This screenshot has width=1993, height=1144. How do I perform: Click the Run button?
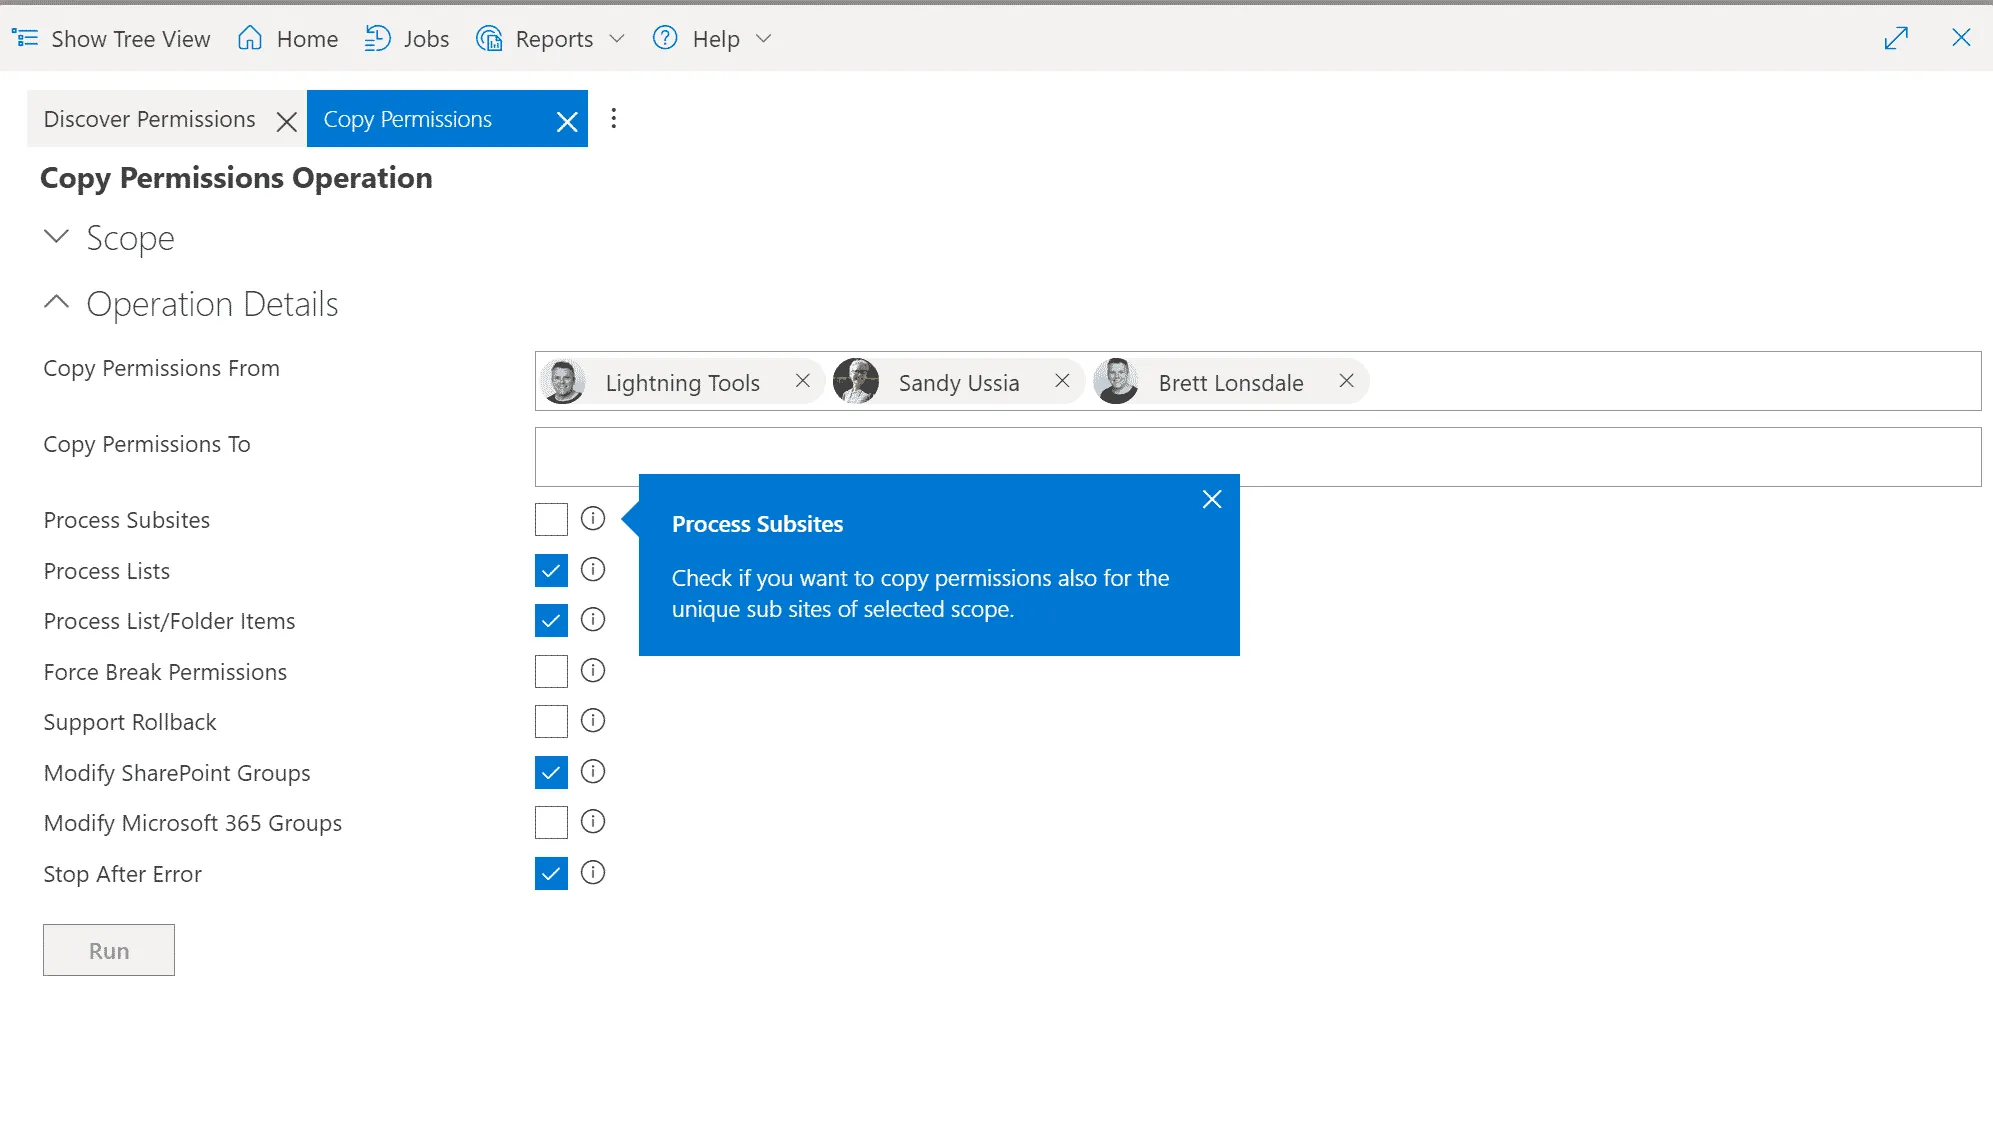pos(108,949)
